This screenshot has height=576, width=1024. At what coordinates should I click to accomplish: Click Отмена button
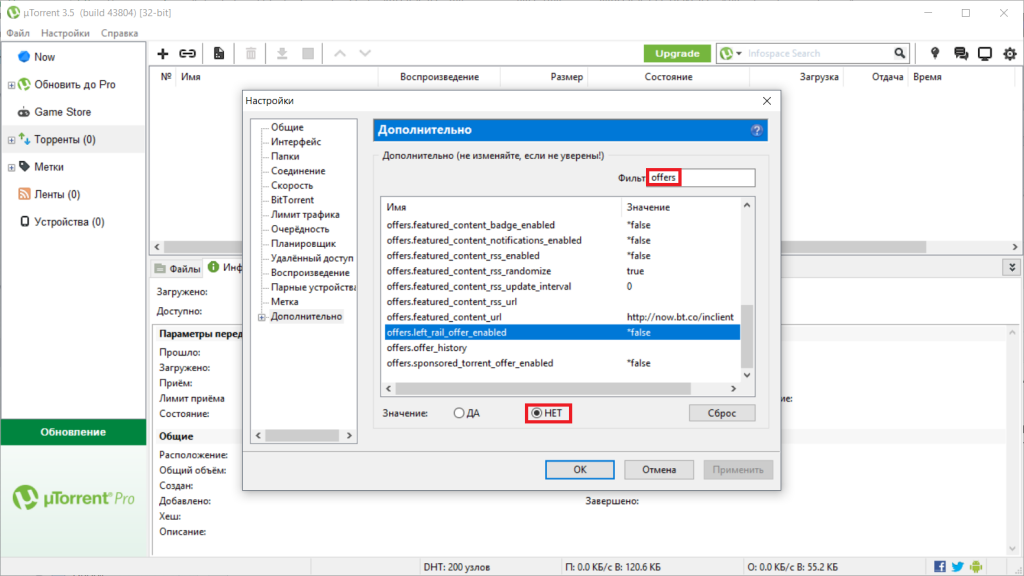[658, 470]
